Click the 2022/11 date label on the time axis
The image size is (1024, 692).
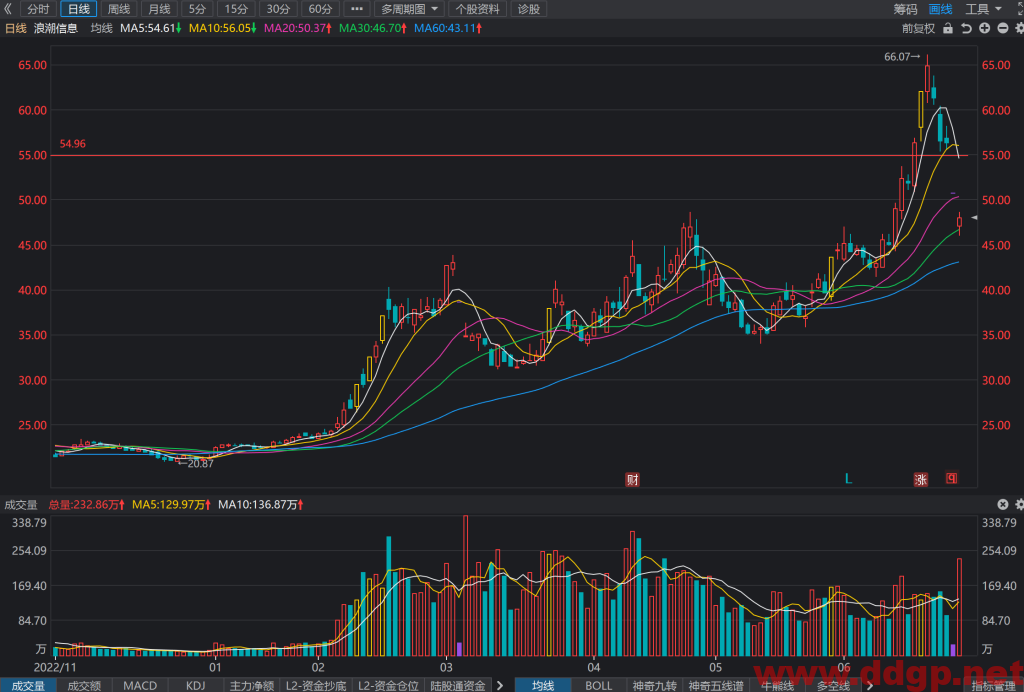coord(56,668)
